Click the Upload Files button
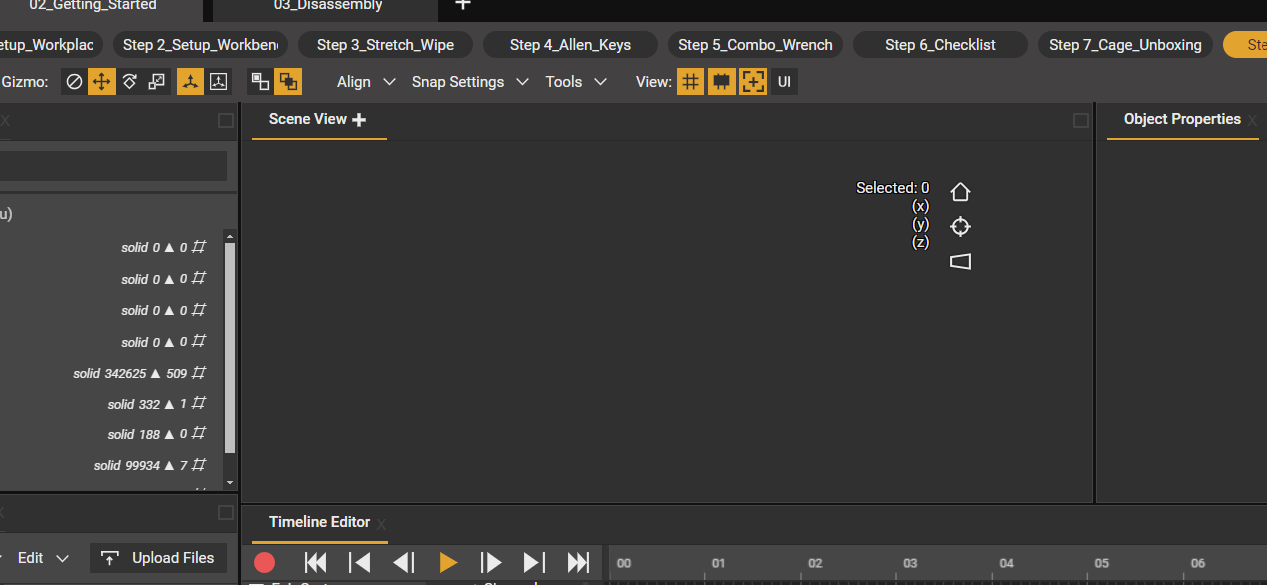The height and width of the screenshot is (585, 1267). coord(158,558)
